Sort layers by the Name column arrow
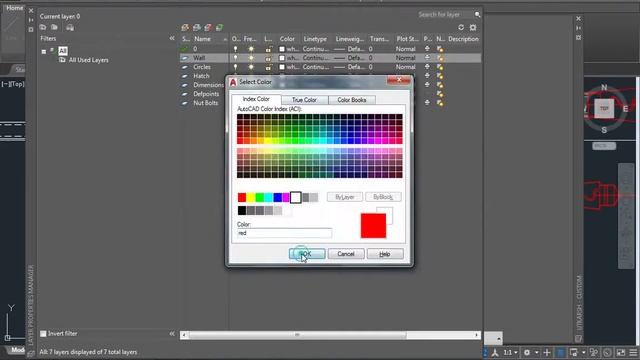The width and height of the screenshot is (640, 360). point(225,39)
